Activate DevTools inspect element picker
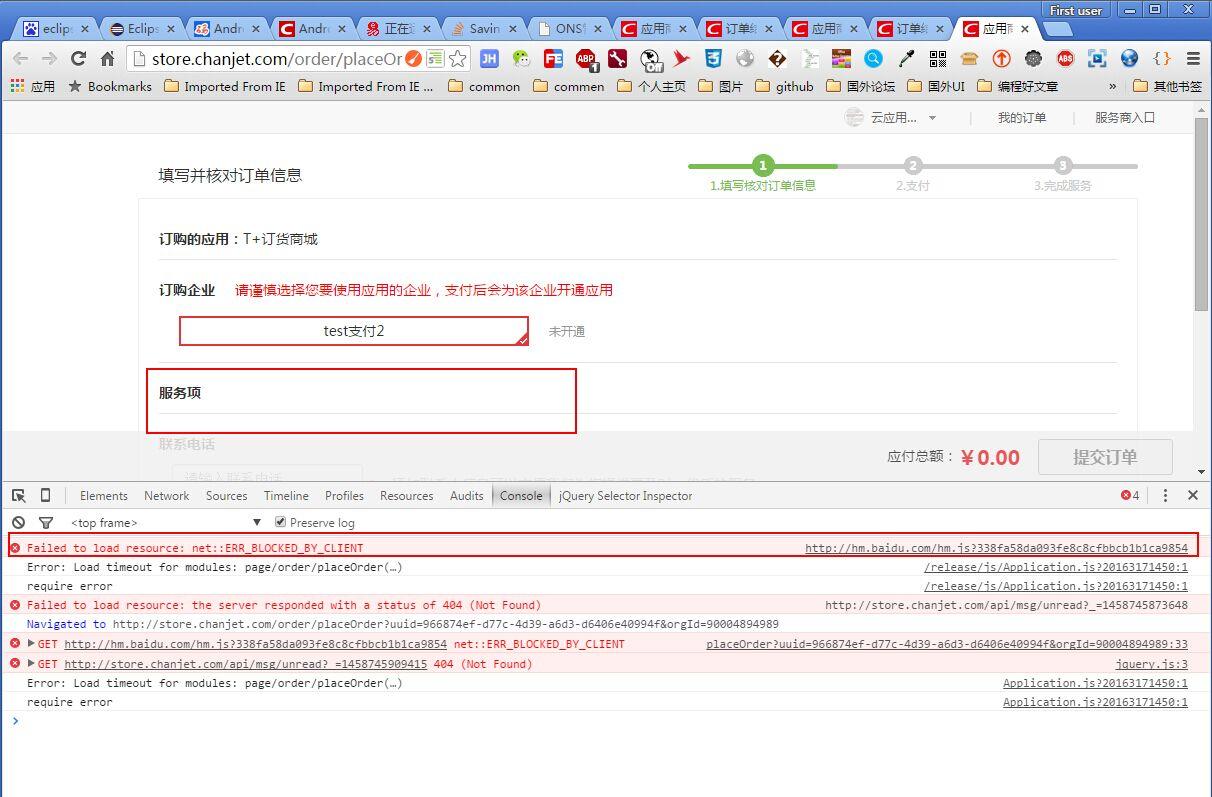Image resolution: width=1212 pixels, height=797 pixels. click(x=19, y=495)
